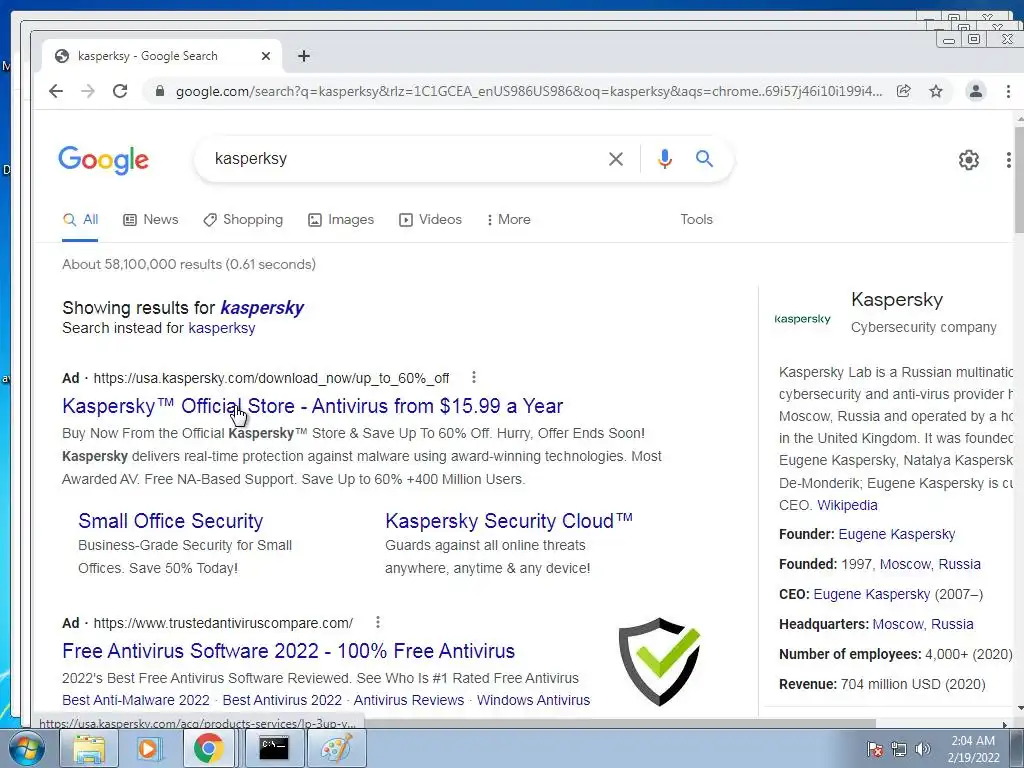Open Free Antivirus Software 2022 ad link
The height and width of the screenshot is (768, 1024).
pyautogui.click(x=289, y=651)
